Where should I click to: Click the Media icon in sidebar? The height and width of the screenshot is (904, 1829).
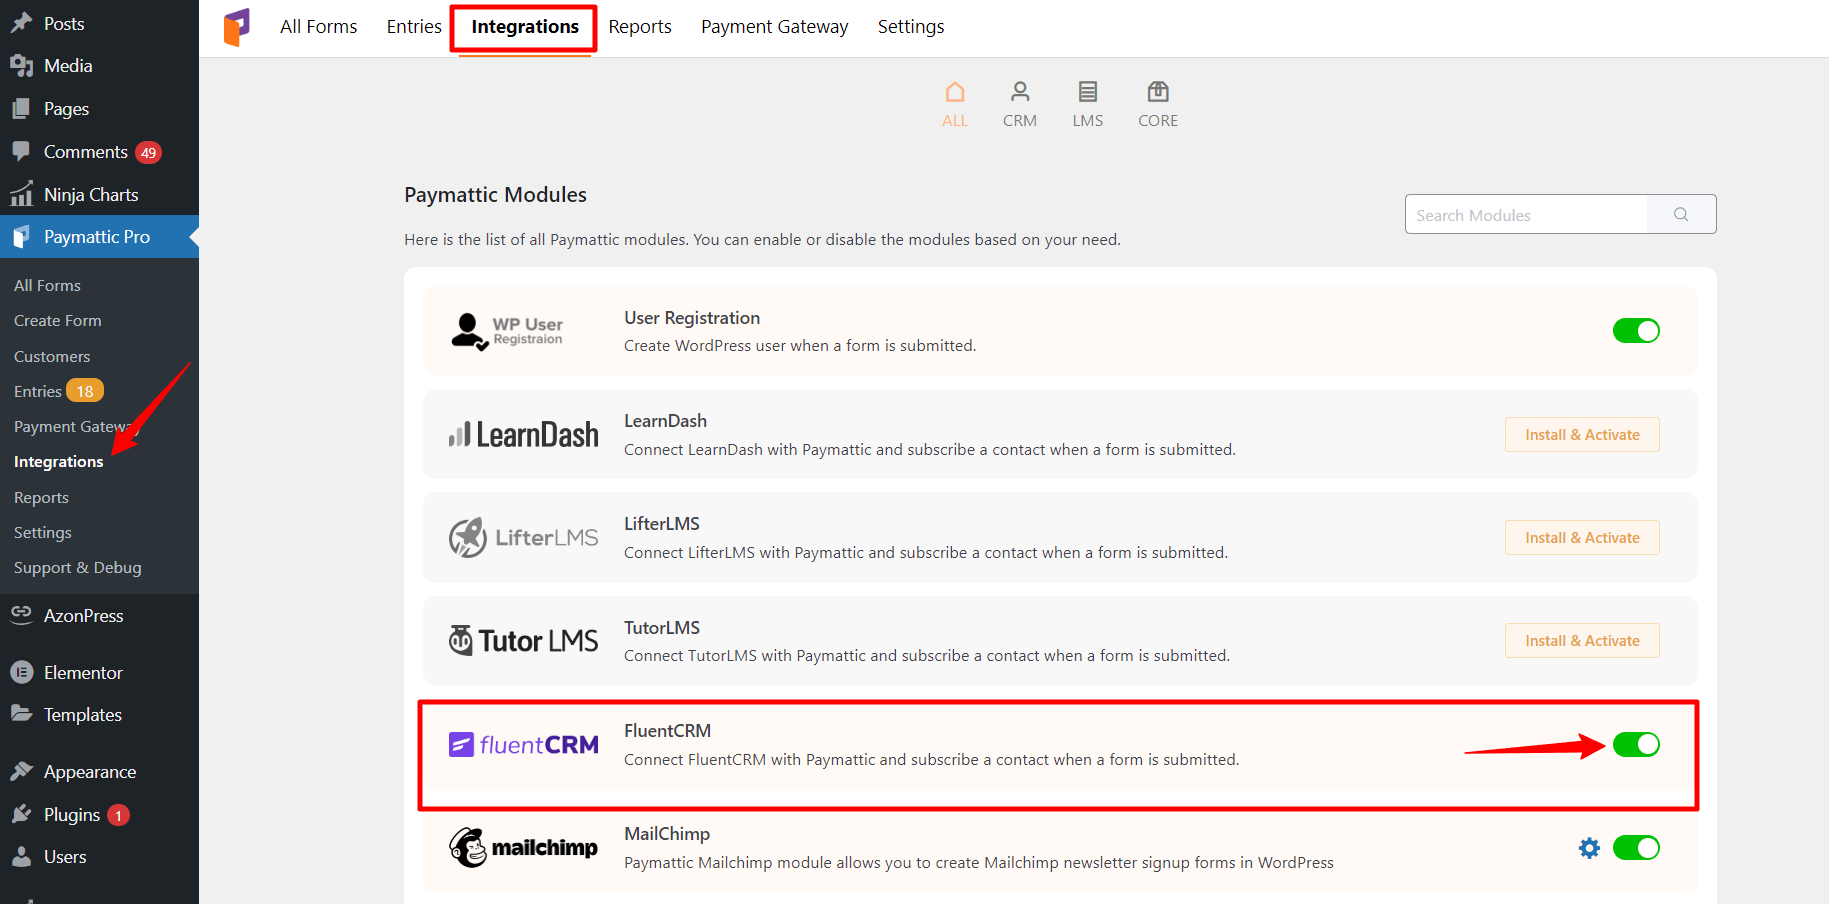coord(21,66)
